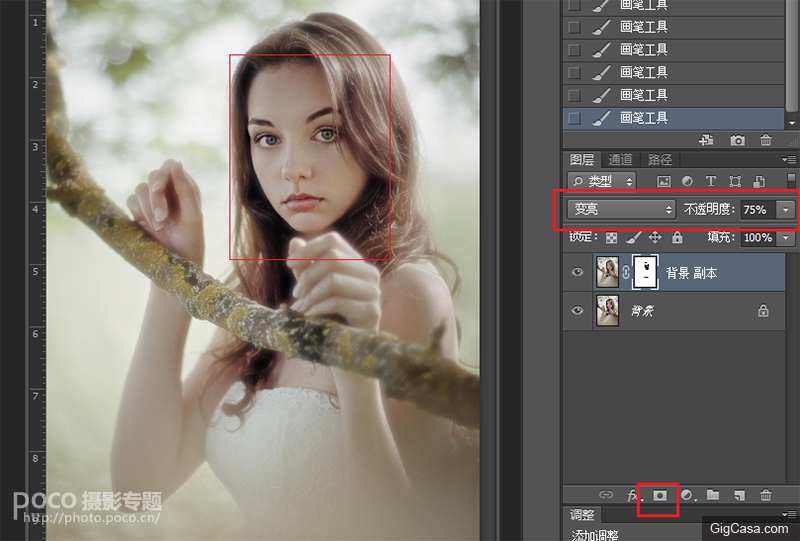Click History panel scroll down arrow
Viewport: 800px width, 541px height.
792,123
